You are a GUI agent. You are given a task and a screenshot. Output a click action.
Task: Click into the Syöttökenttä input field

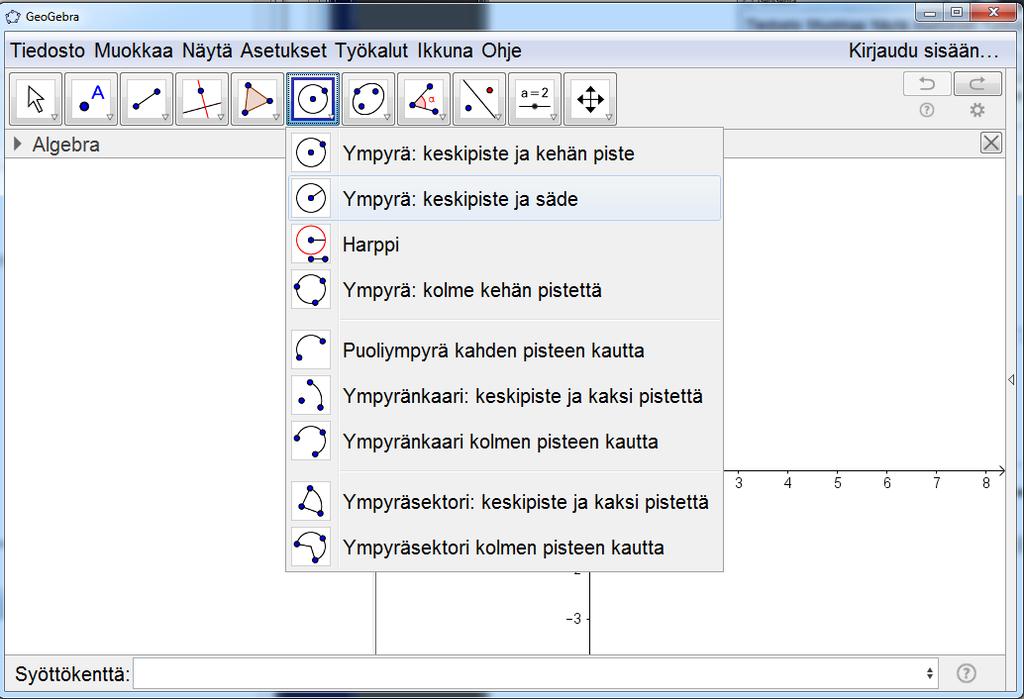[529, 673]
